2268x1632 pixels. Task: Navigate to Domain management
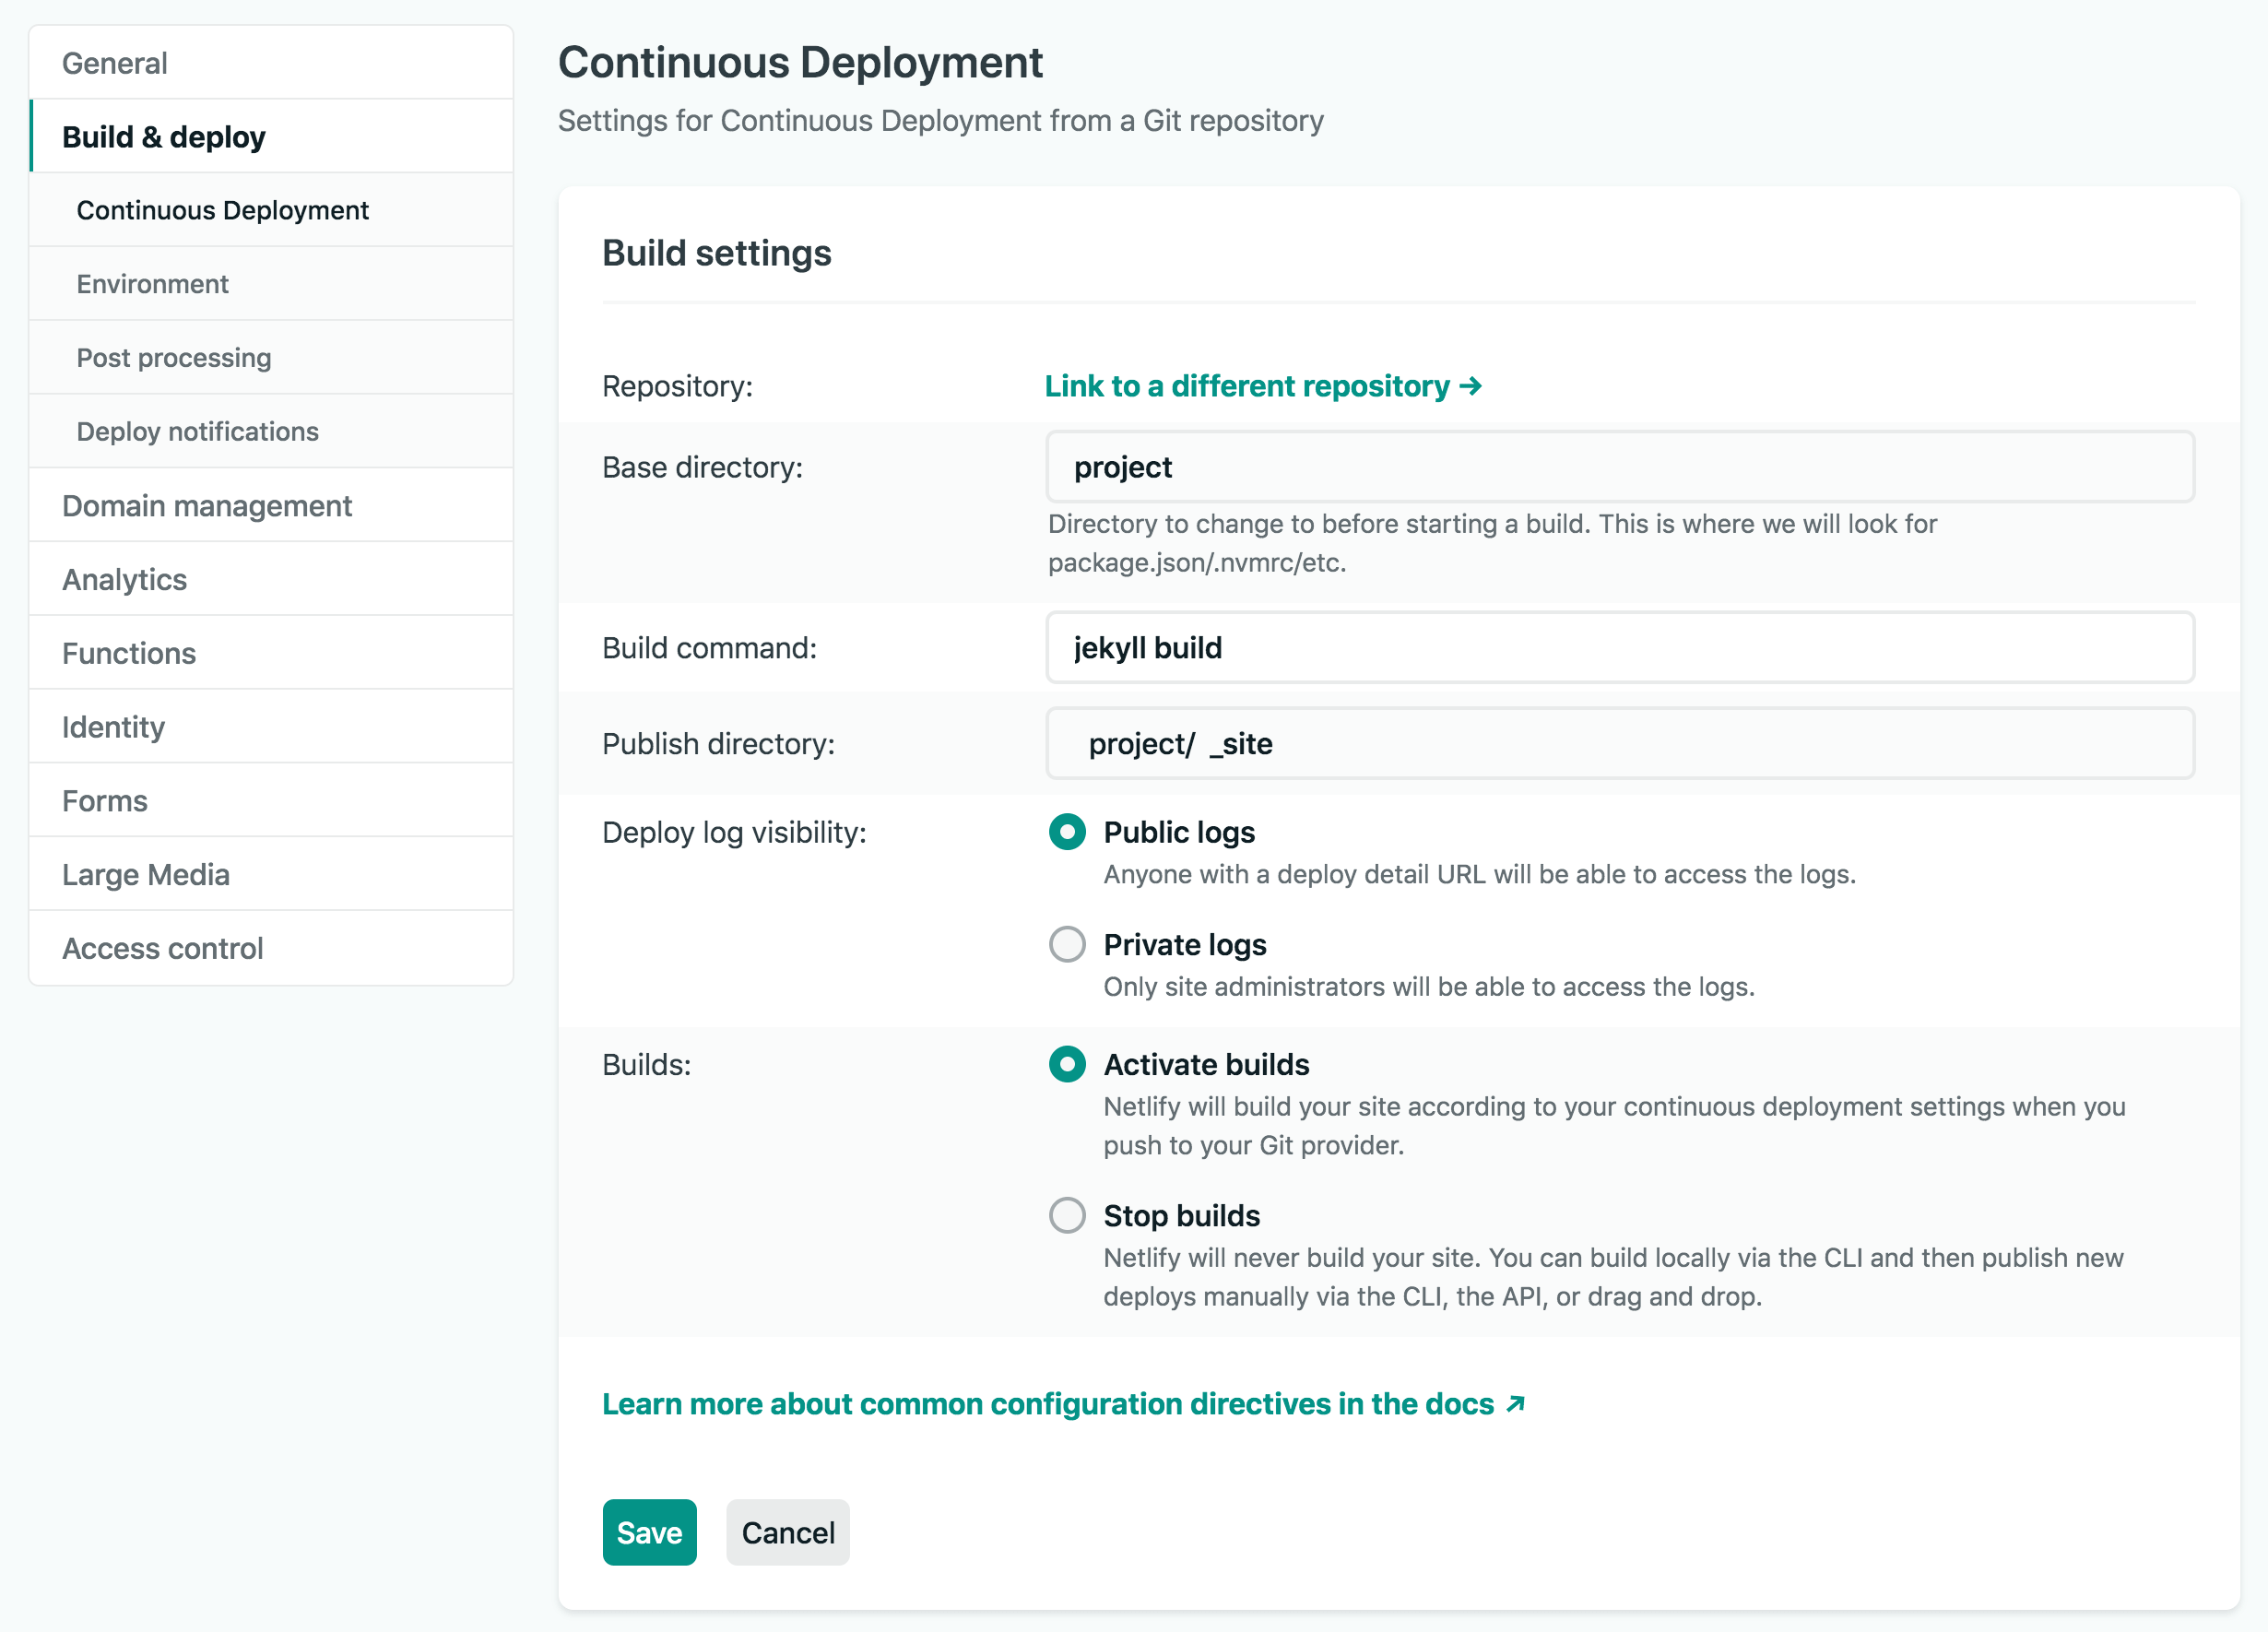pos(207,506)
